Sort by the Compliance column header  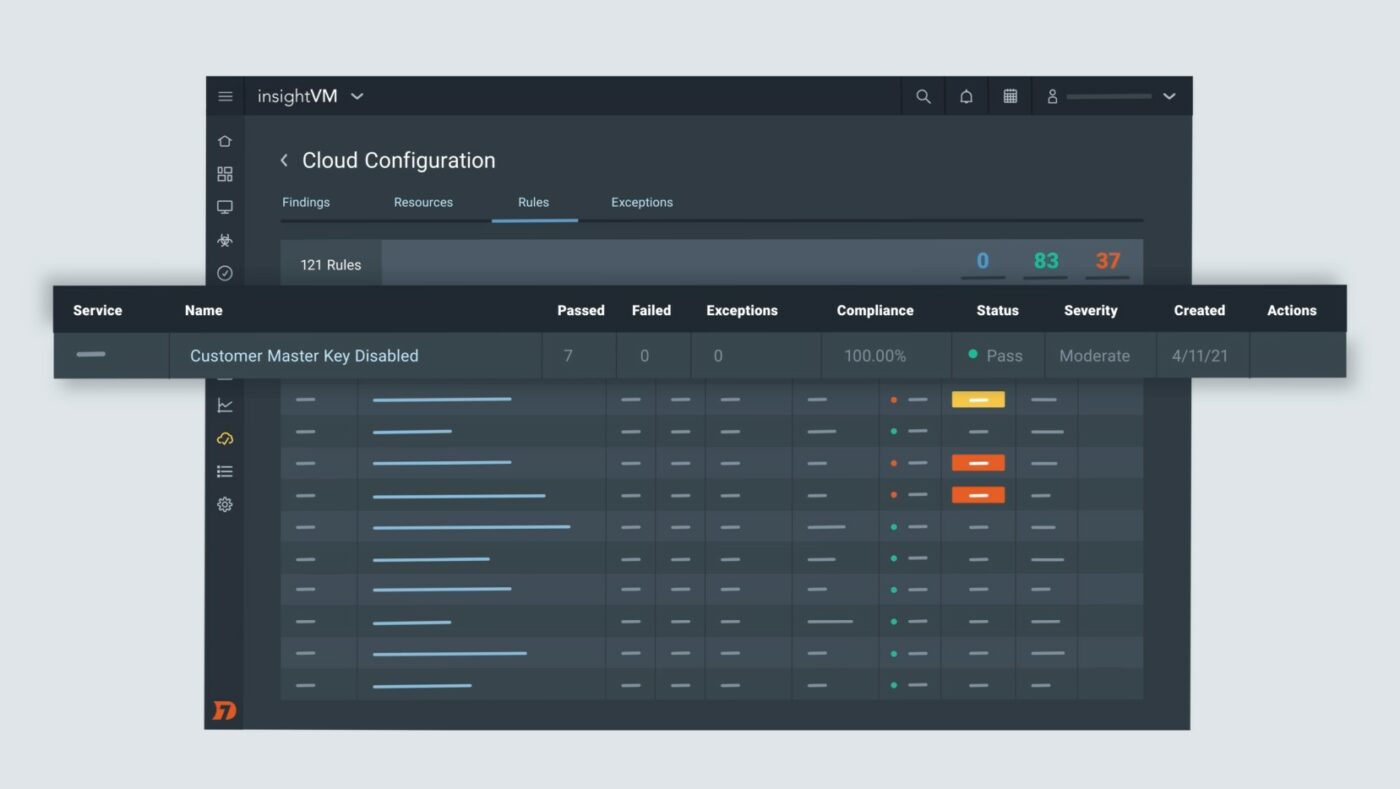click(x=875, y=310)
